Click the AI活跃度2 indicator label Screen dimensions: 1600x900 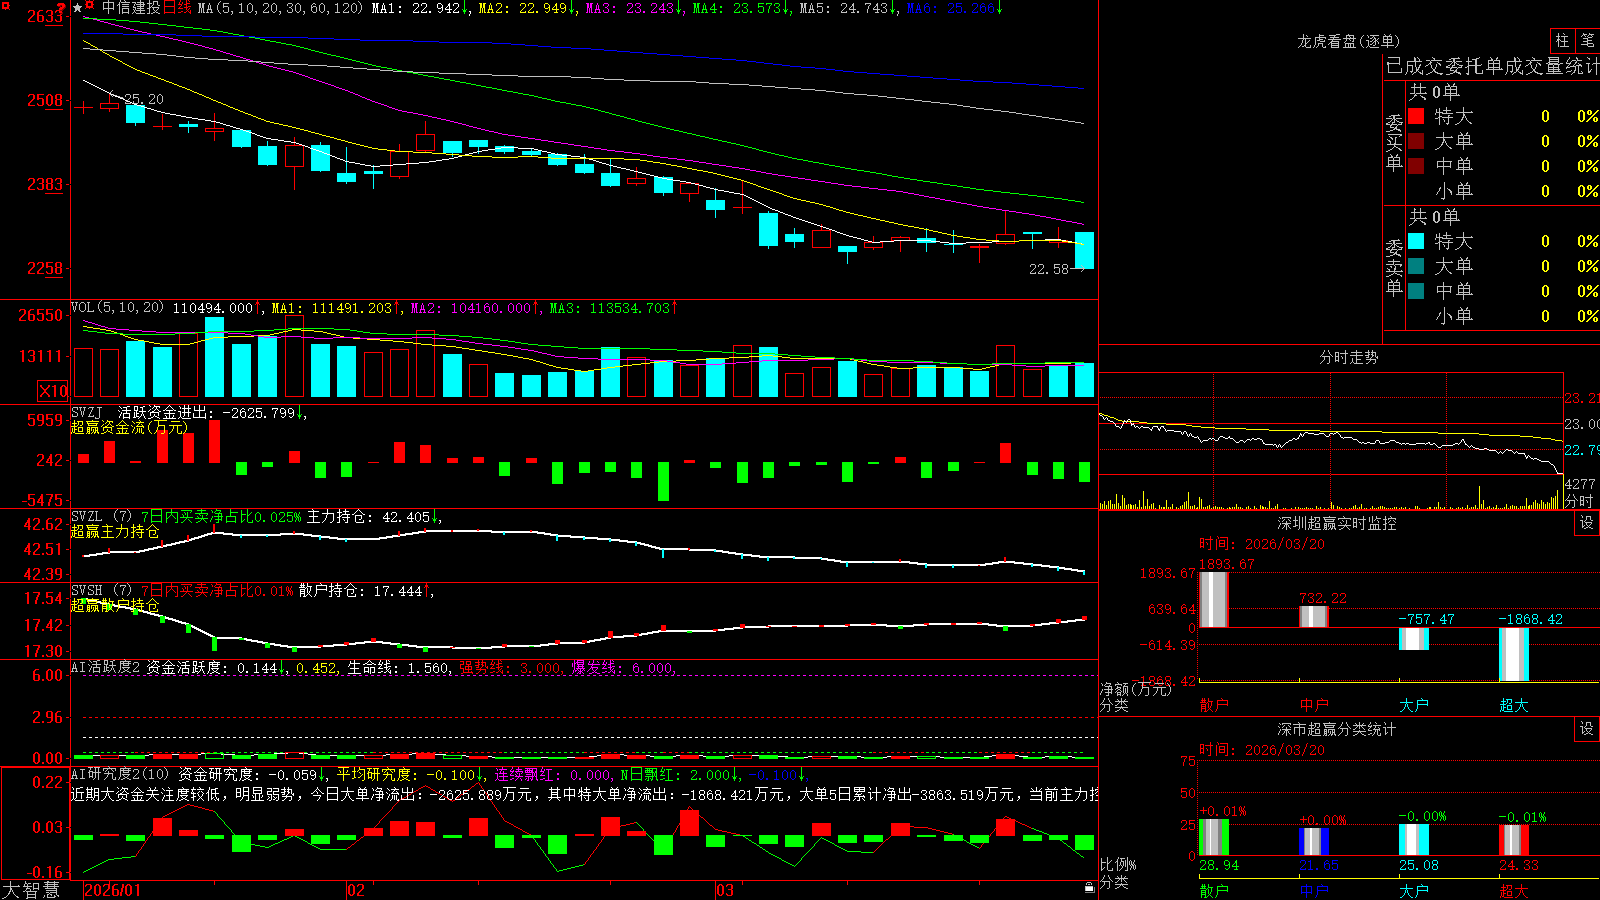tap(105, 667)
